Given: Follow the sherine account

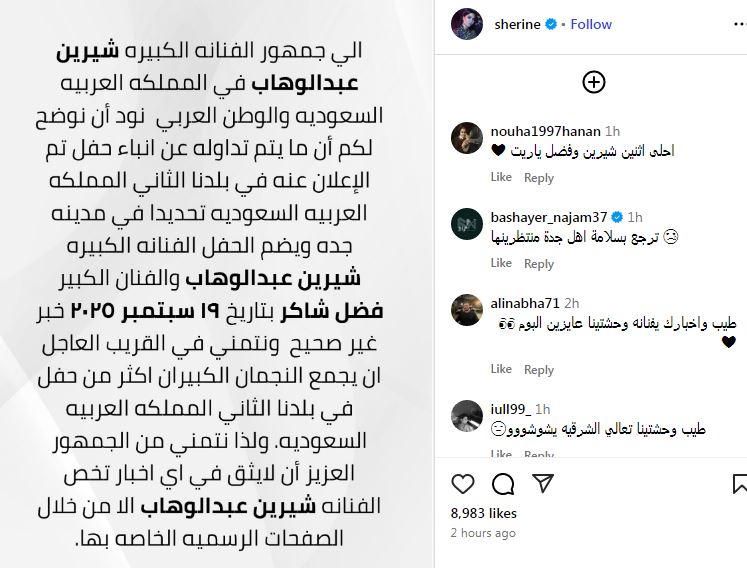Looking at the screenshot, I should (590, 24).
